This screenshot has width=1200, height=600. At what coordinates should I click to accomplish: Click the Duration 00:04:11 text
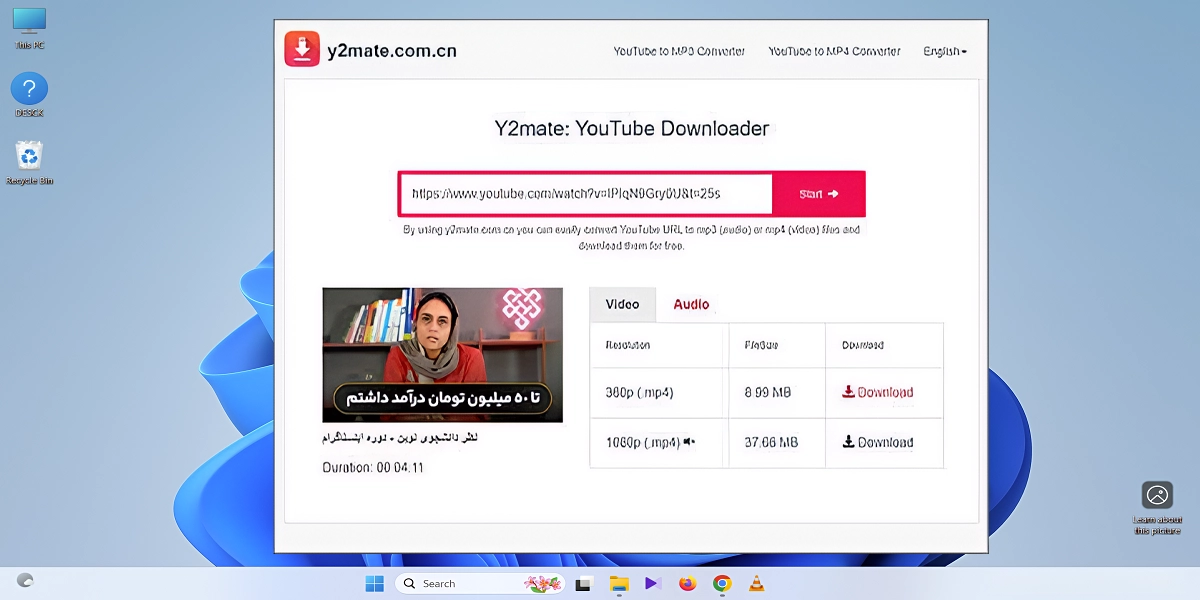pos(373,467)
